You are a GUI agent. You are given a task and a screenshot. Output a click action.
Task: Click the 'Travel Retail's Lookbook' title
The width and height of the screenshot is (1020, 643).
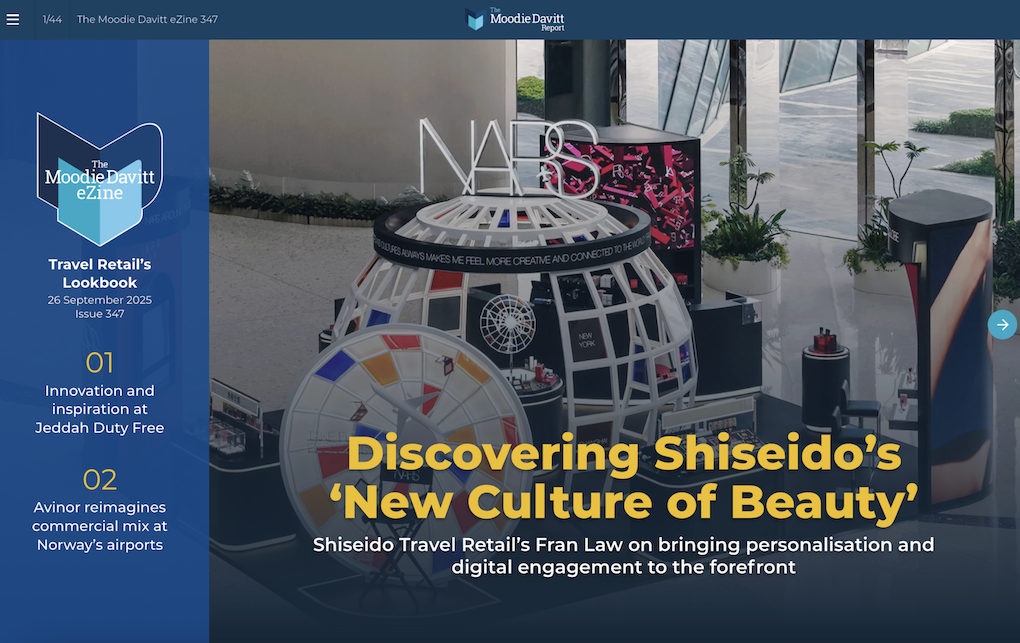coord(100,273)
